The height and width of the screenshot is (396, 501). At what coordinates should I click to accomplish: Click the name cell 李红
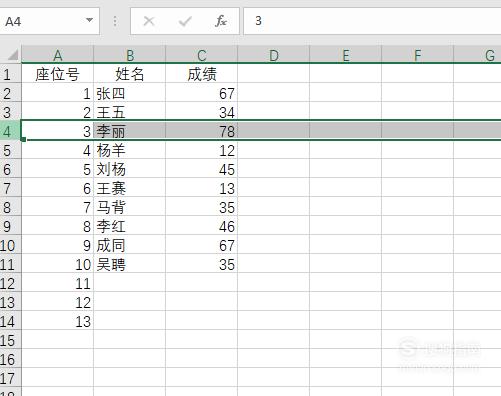(130, 226)
